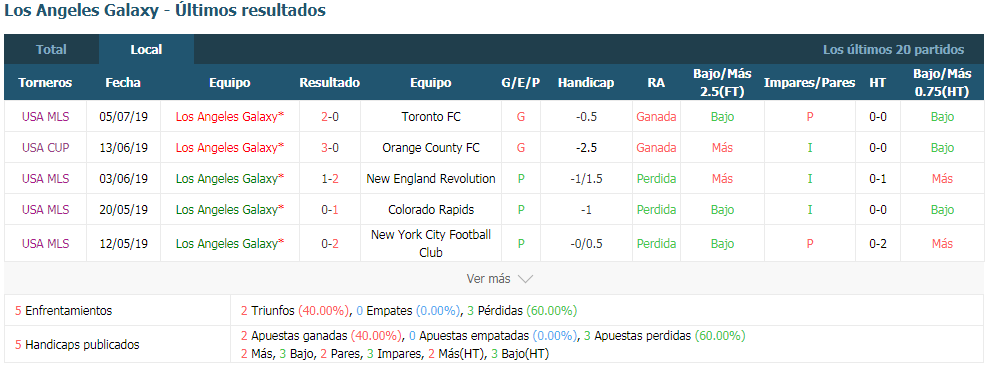Open the New England Revolution team page
This screenshot has height=367, width=987.
pos(431,178)
